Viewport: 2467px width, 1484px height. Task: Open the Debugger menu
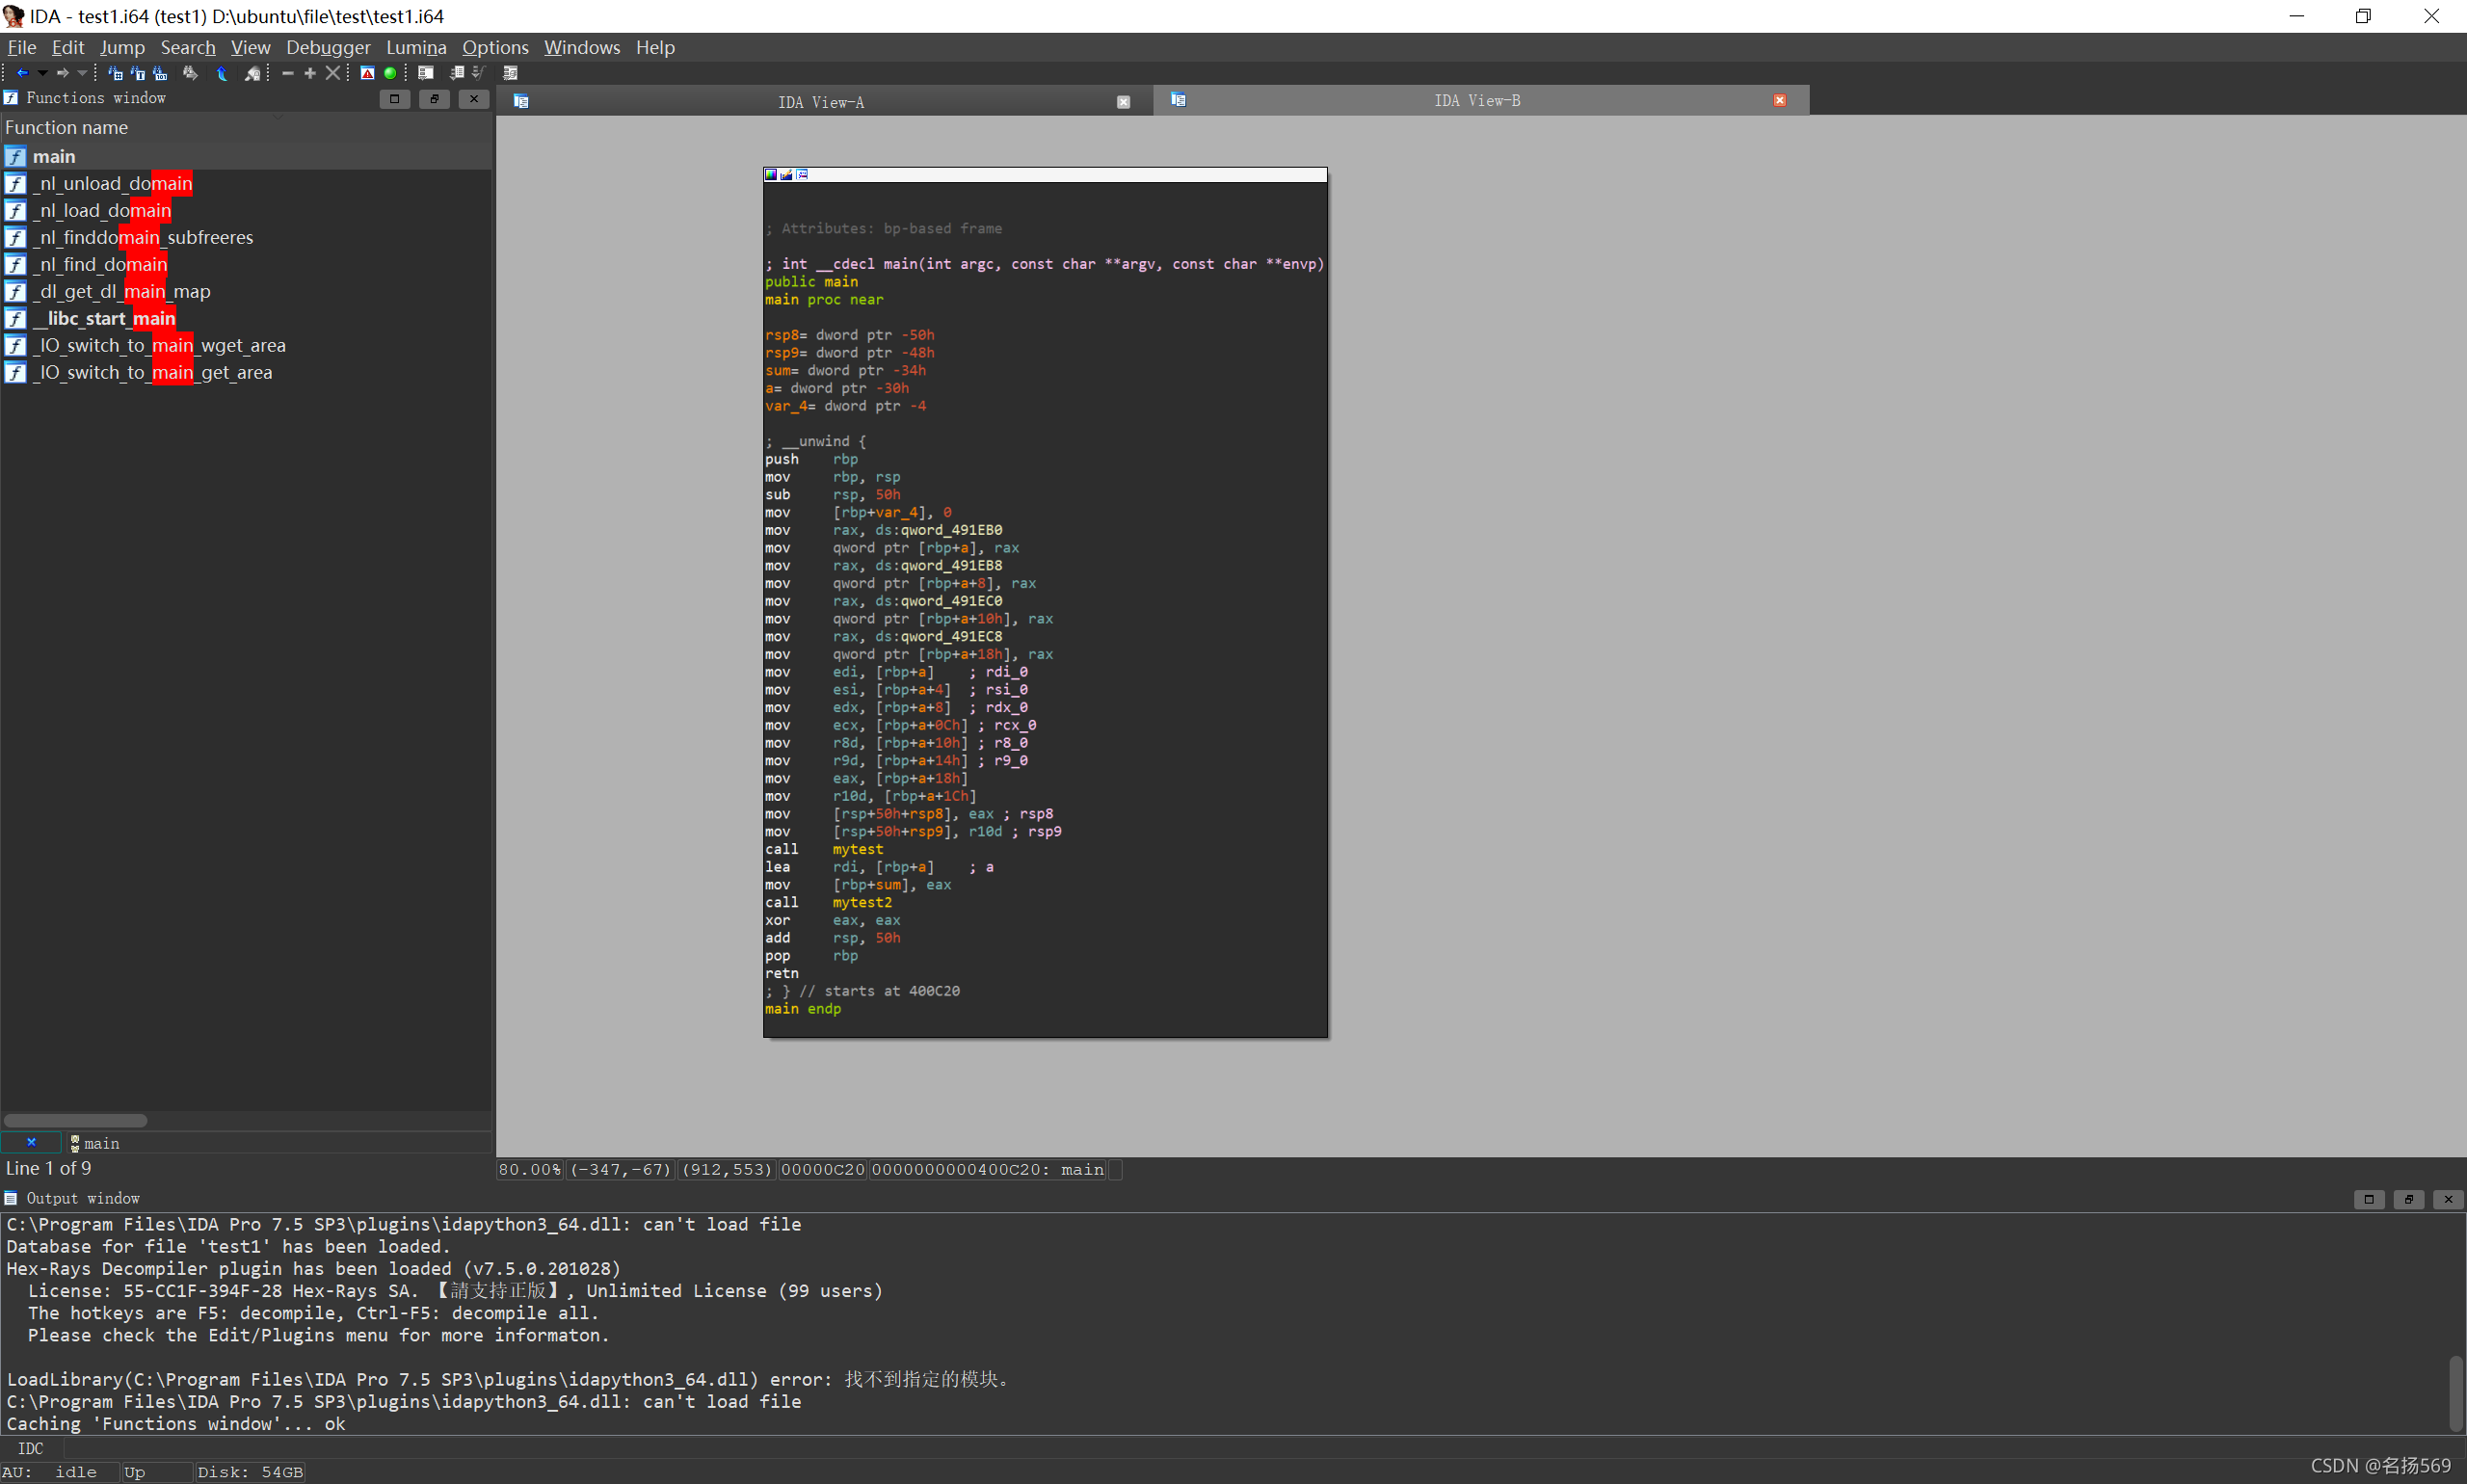point(327,47)
